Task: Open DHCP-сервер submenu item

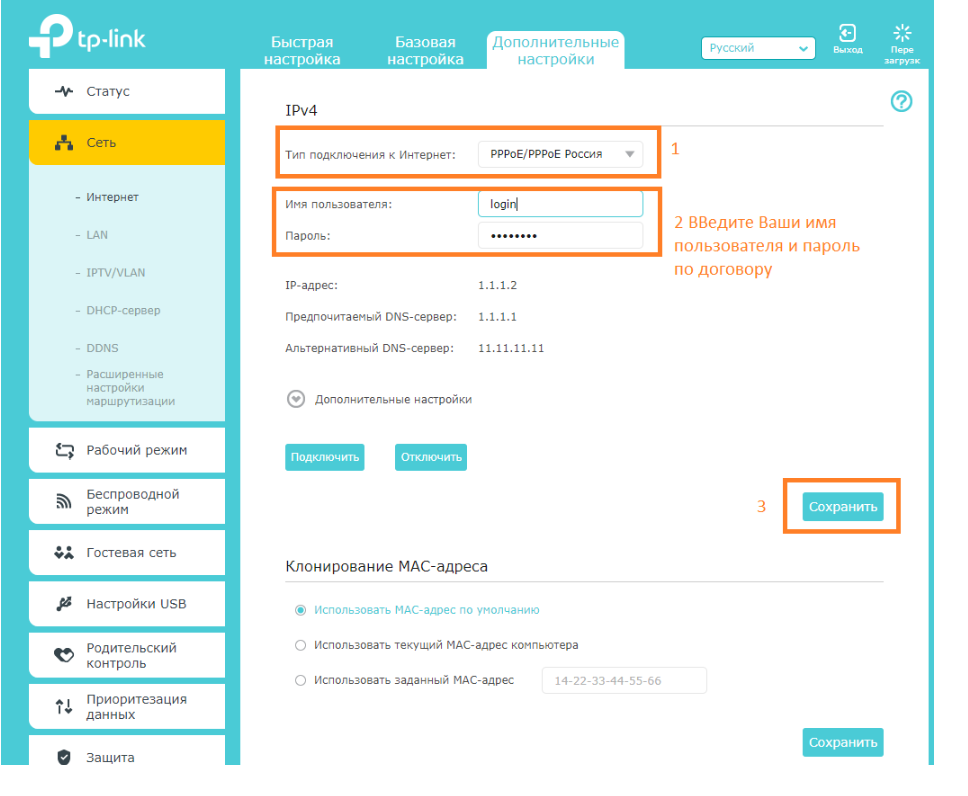Action: tap(123, 310)
